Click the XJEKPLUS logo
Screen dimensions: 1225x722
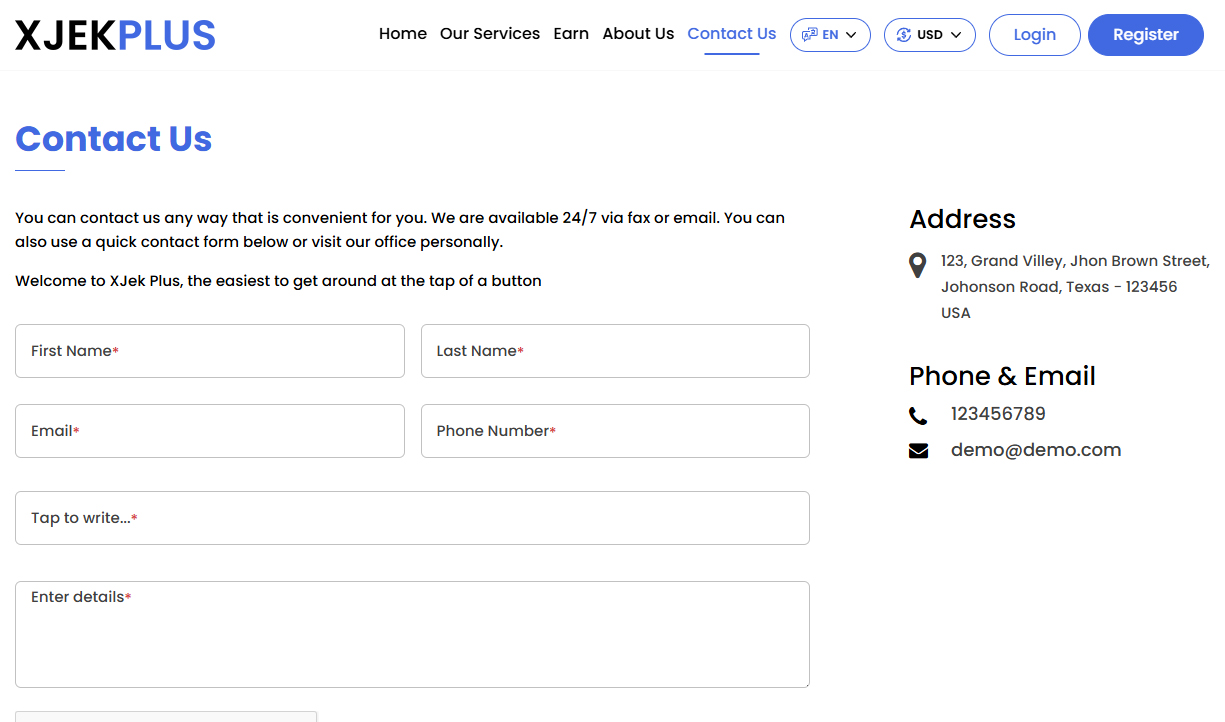pyautogui.click(x=114, y=34)
